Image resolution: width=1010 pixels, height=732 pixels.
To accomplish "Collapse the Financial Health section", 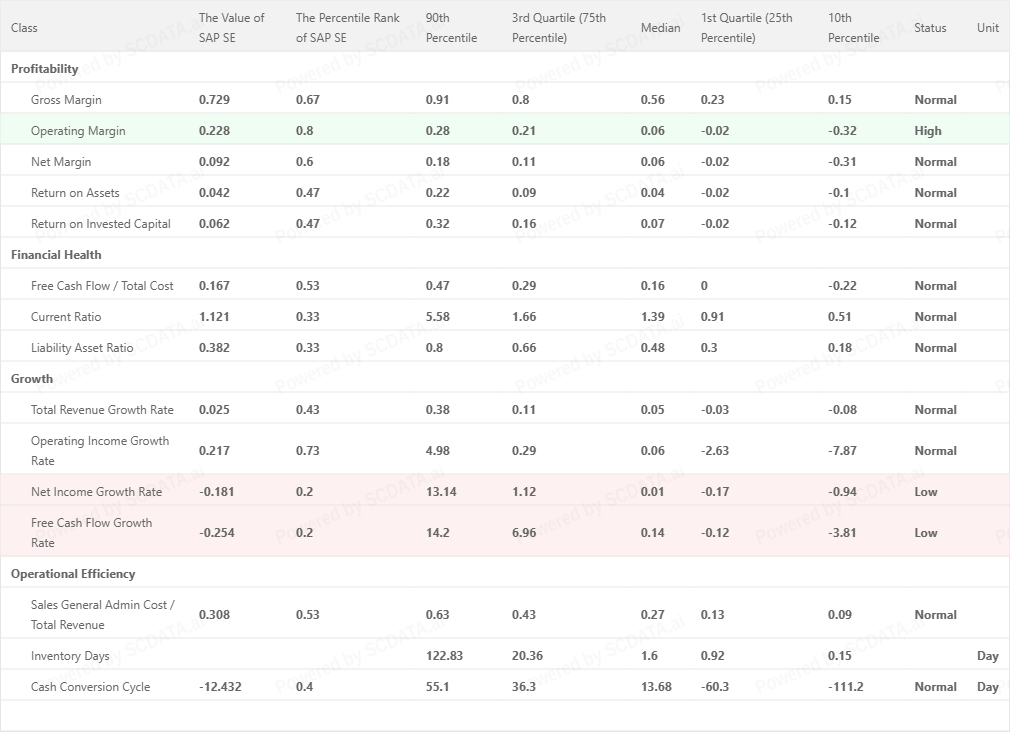I will pos(56,255).
